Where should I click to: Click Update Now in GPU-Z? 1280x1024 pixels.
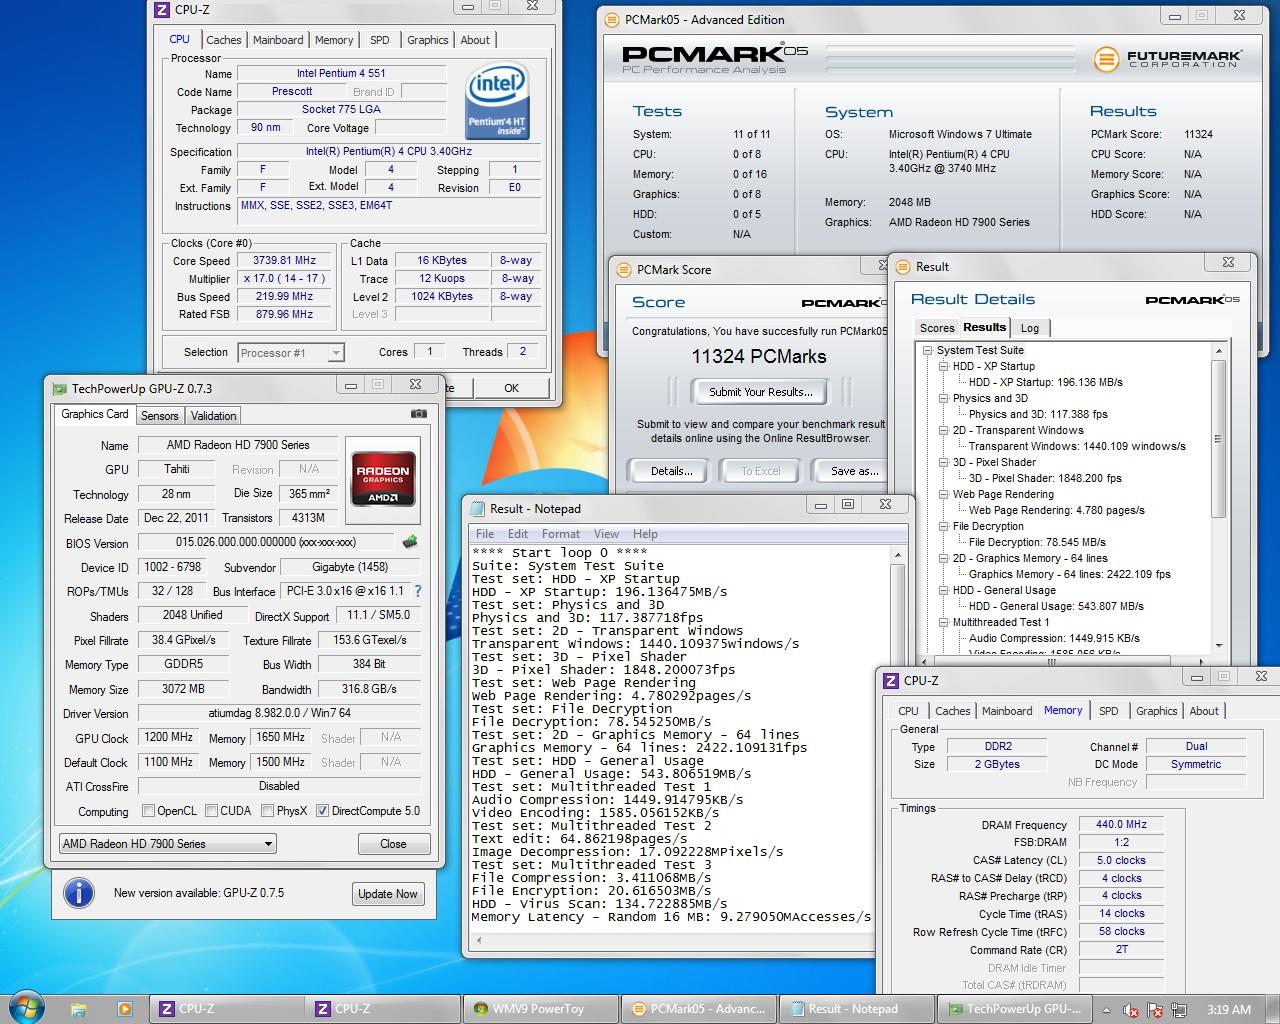(x=388, y=894)
